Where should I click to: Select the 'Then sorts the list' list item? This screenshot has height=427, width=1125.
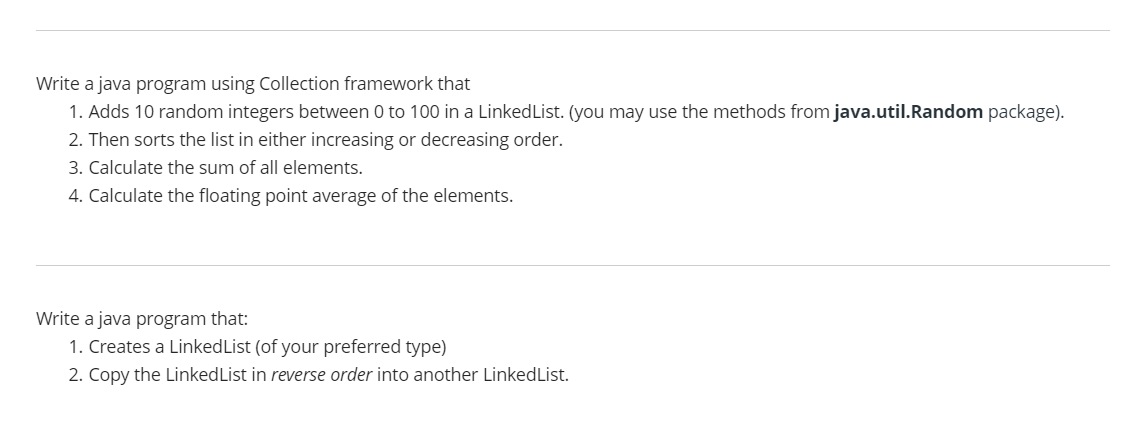coord(316,140)
